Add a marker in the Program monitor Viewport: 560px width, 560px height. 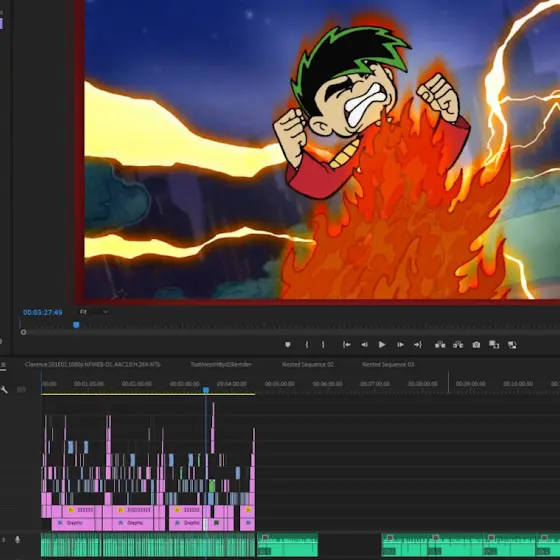tap(288, 345)
